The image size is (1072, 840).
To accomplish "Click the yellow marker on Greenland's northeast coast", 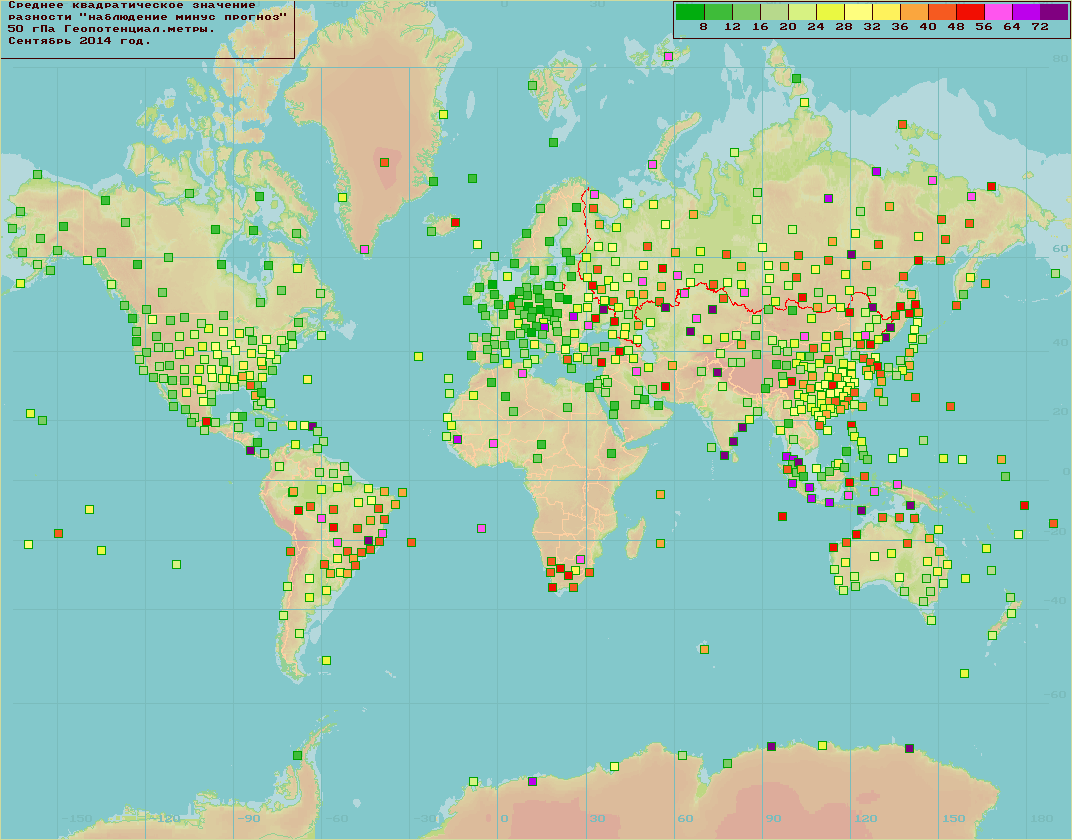I will tap(443, 115).
